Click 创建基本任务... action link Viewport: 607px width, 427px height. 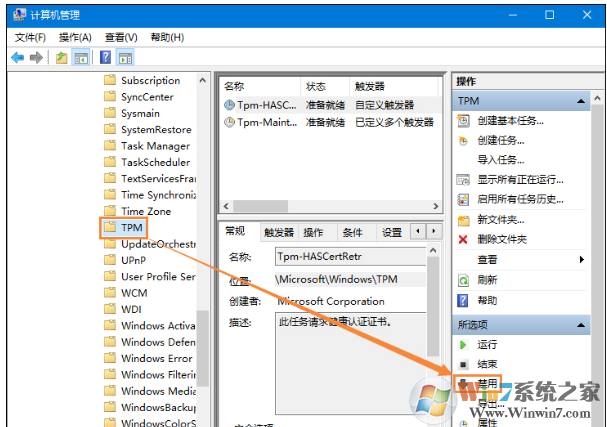[510, 121]
